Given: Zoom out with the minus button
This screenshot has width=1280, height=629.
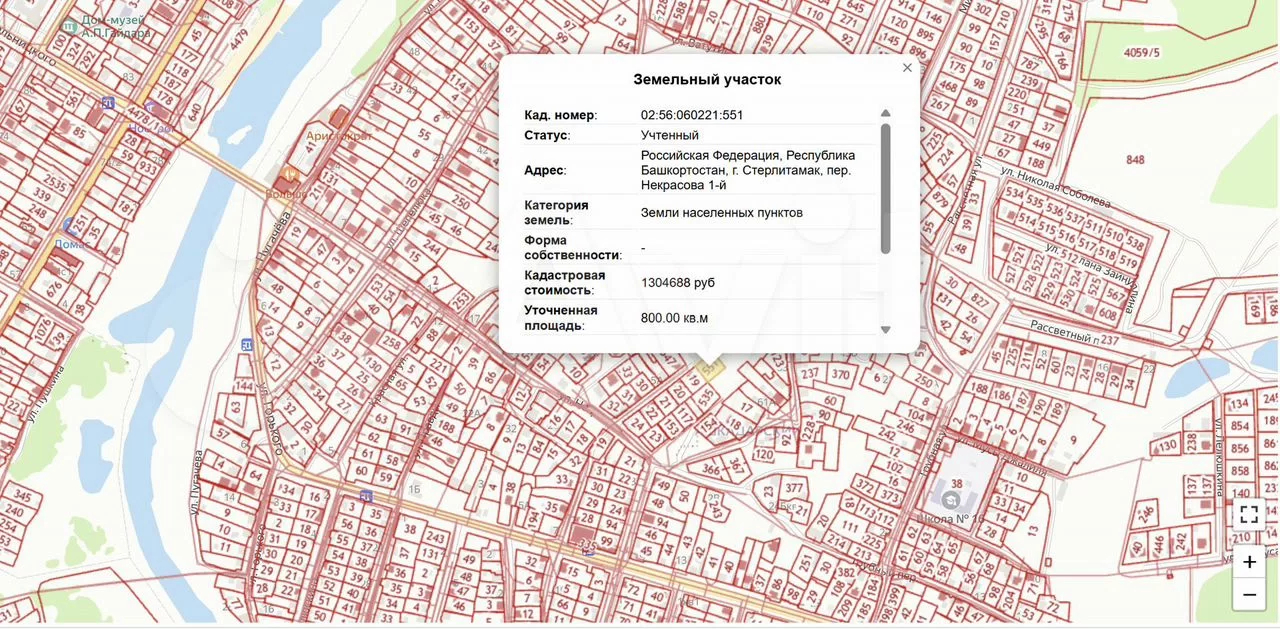Looking at the screenshot, I should click(x=1249, y=596).
